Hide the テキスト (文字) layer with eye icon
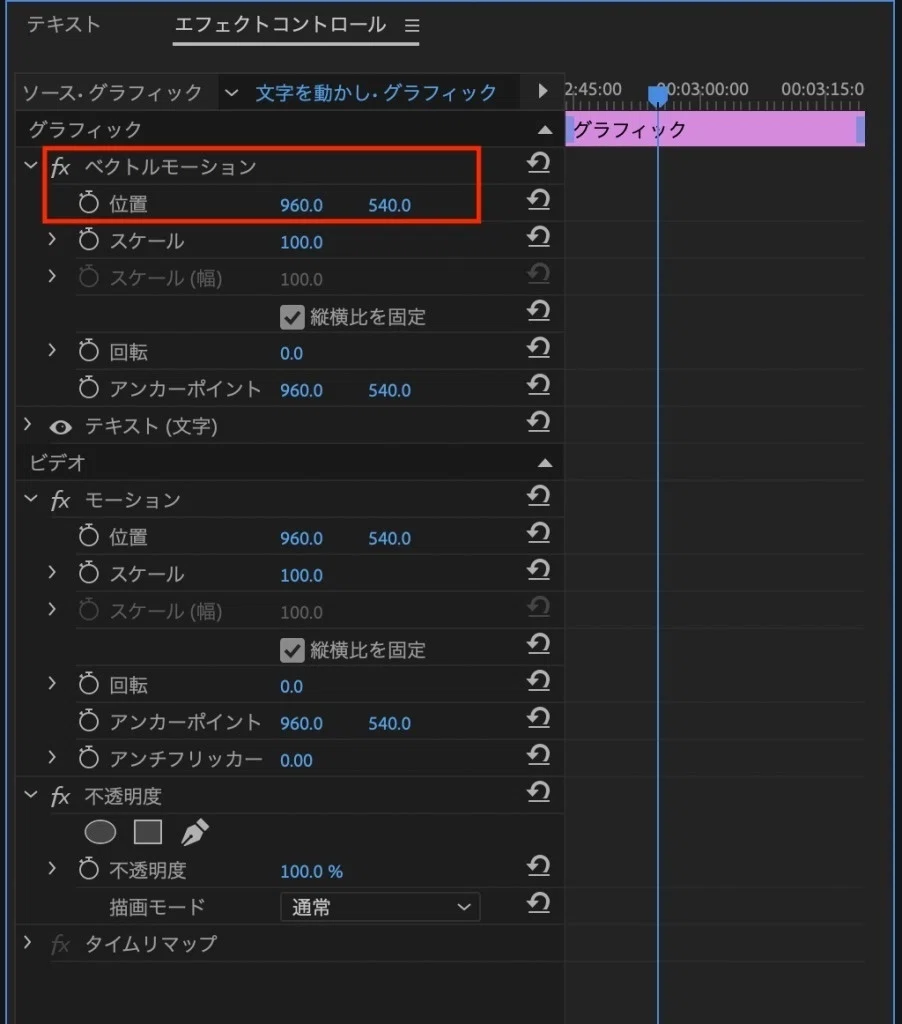The image size is (902, 1024). click(x=61, y=427)
